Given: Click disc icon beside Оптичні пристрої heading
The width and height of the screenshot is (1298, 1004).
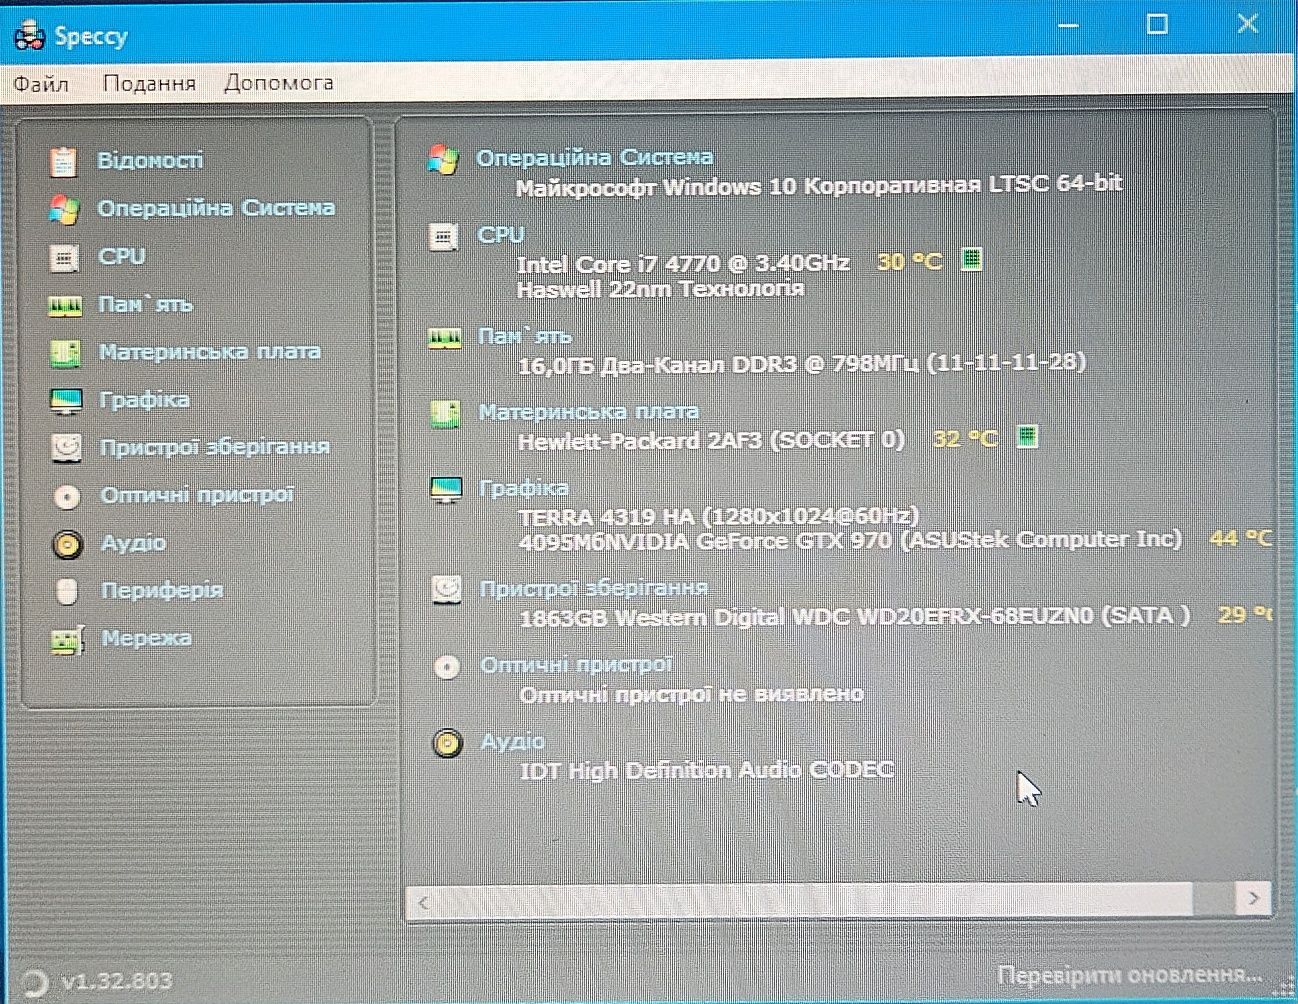Looking at the screenshot, I should (447, 667).
